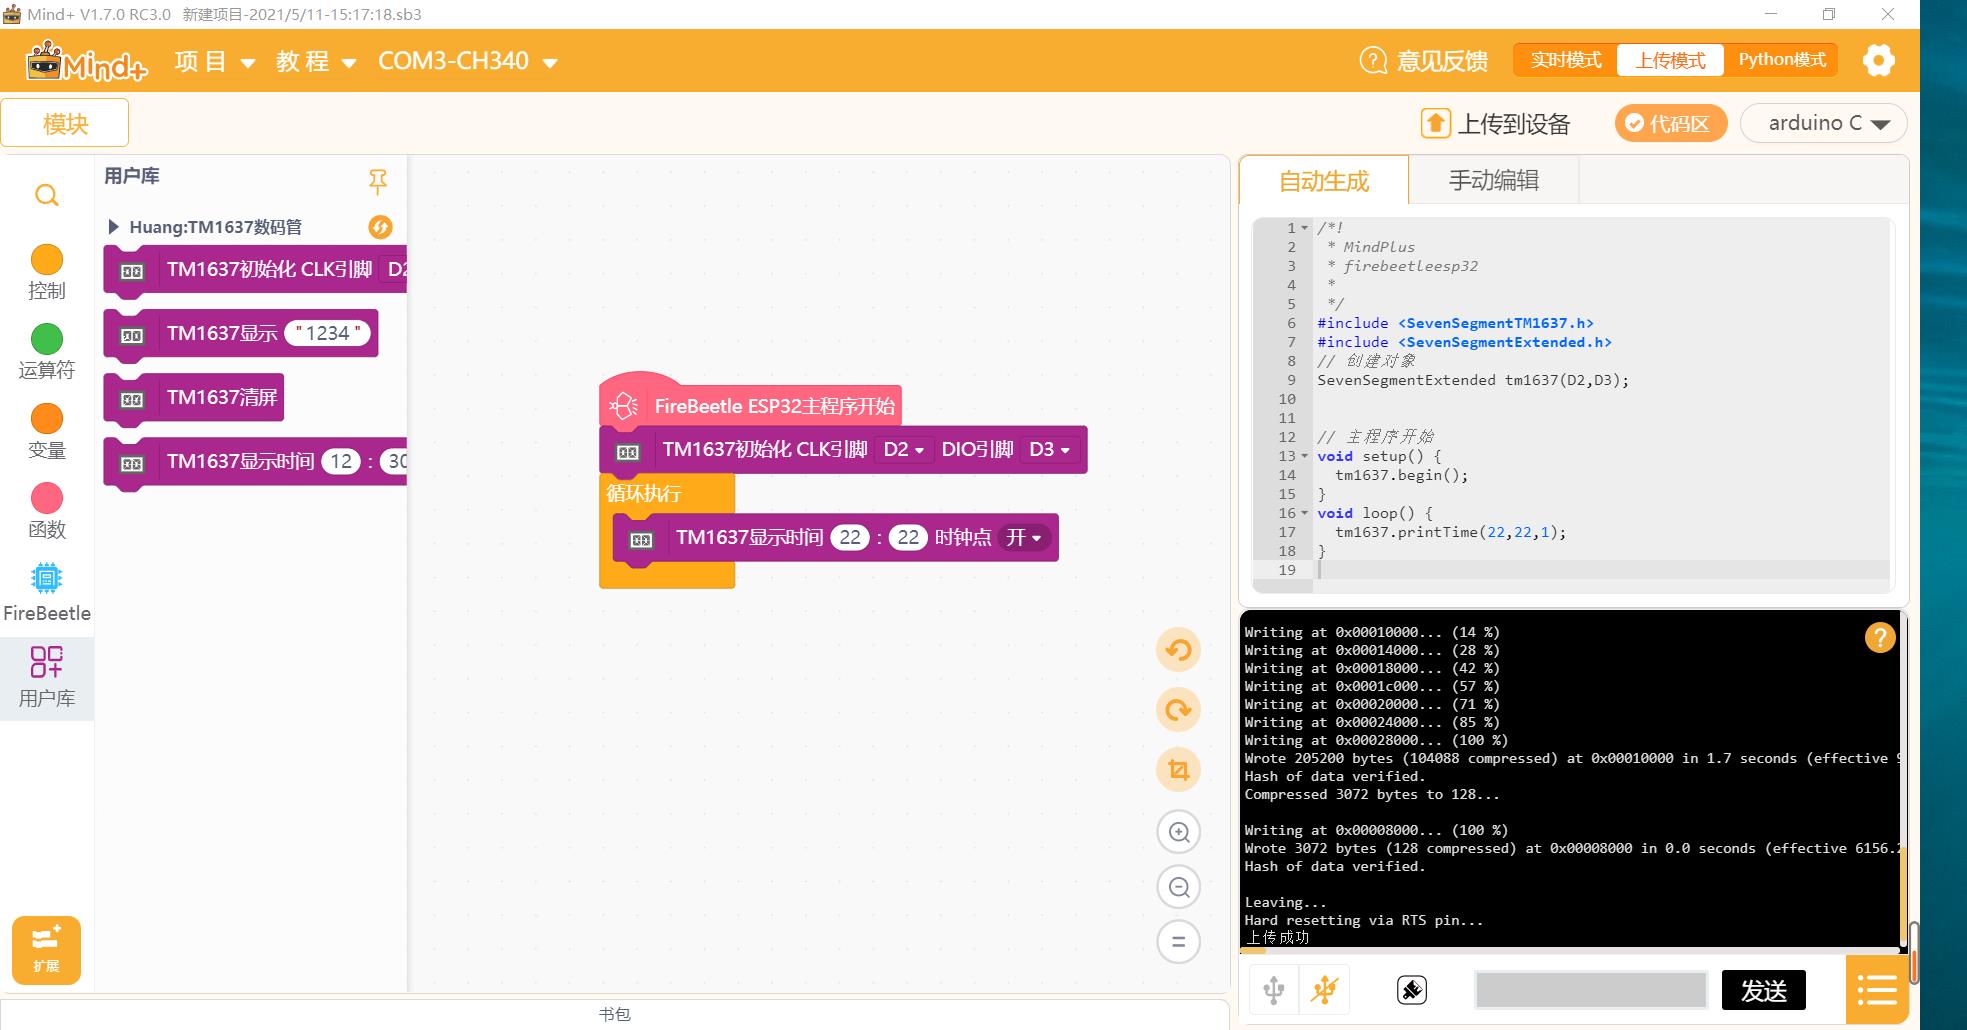
Task: Click the Mind+ logo
Action: tap(86, 62)
